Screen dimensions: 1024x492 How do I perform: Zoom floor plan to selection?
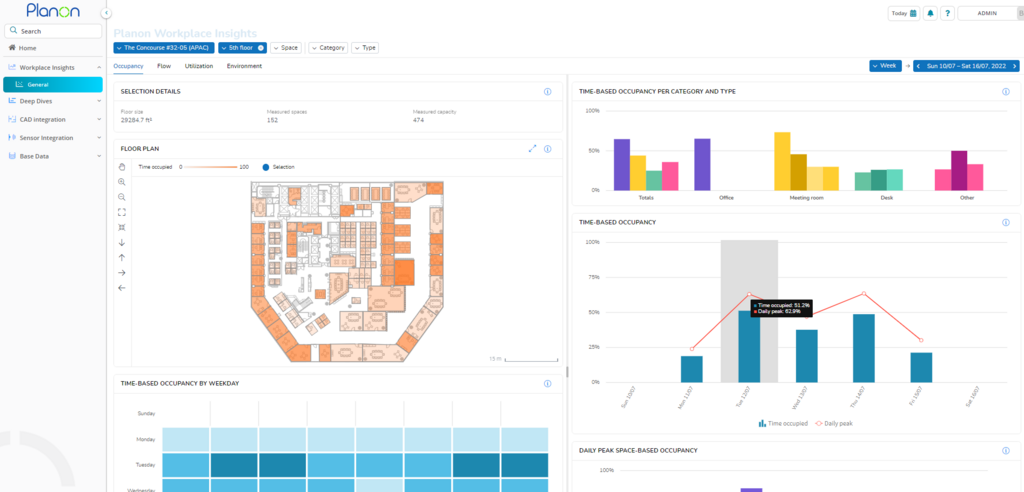point(121,227)
